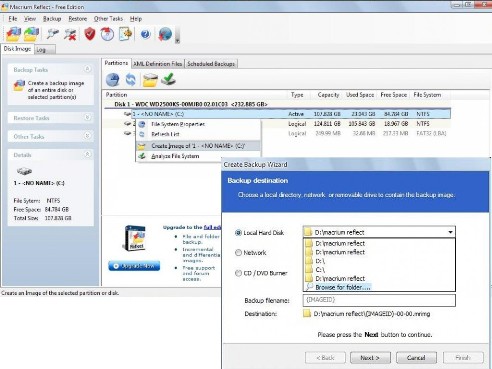The image size is (492, 369).
Task: Collapse the Details panel
Action: tap(87, 154)
